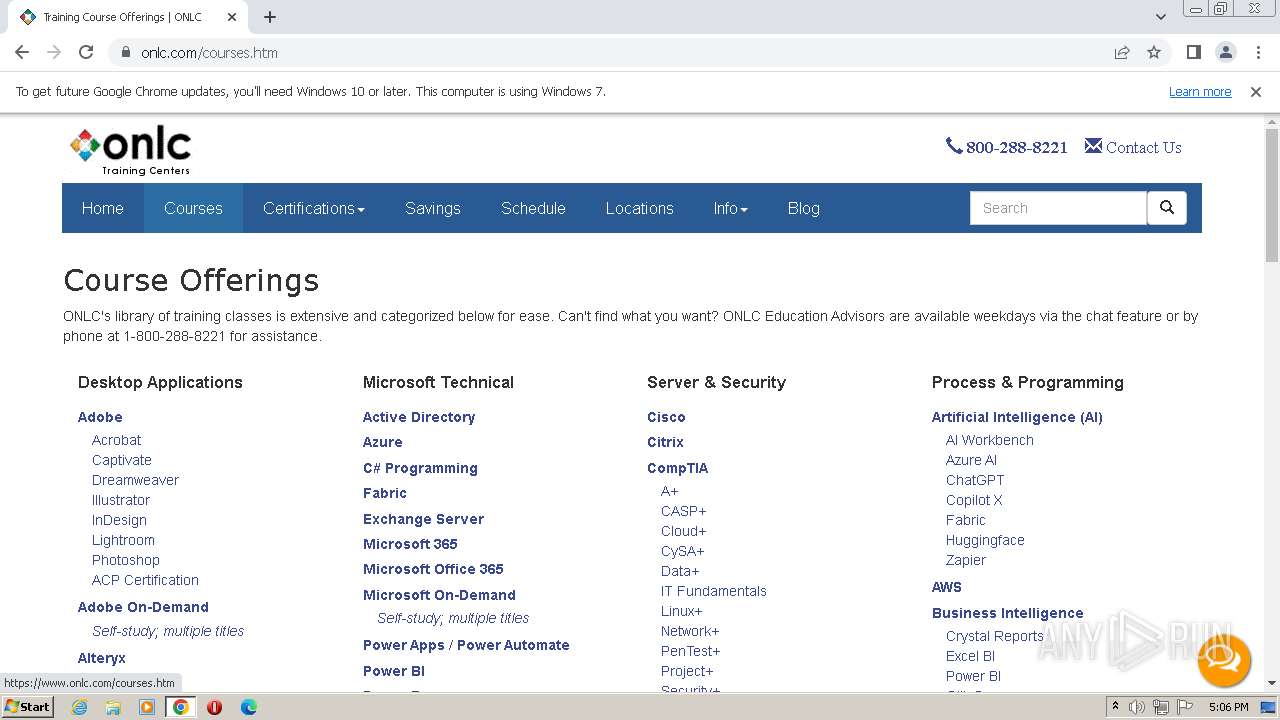The width and height of the screenshot is (1280, 720).
Task: Open the InDesign course link
Action: tap(119, 520)
